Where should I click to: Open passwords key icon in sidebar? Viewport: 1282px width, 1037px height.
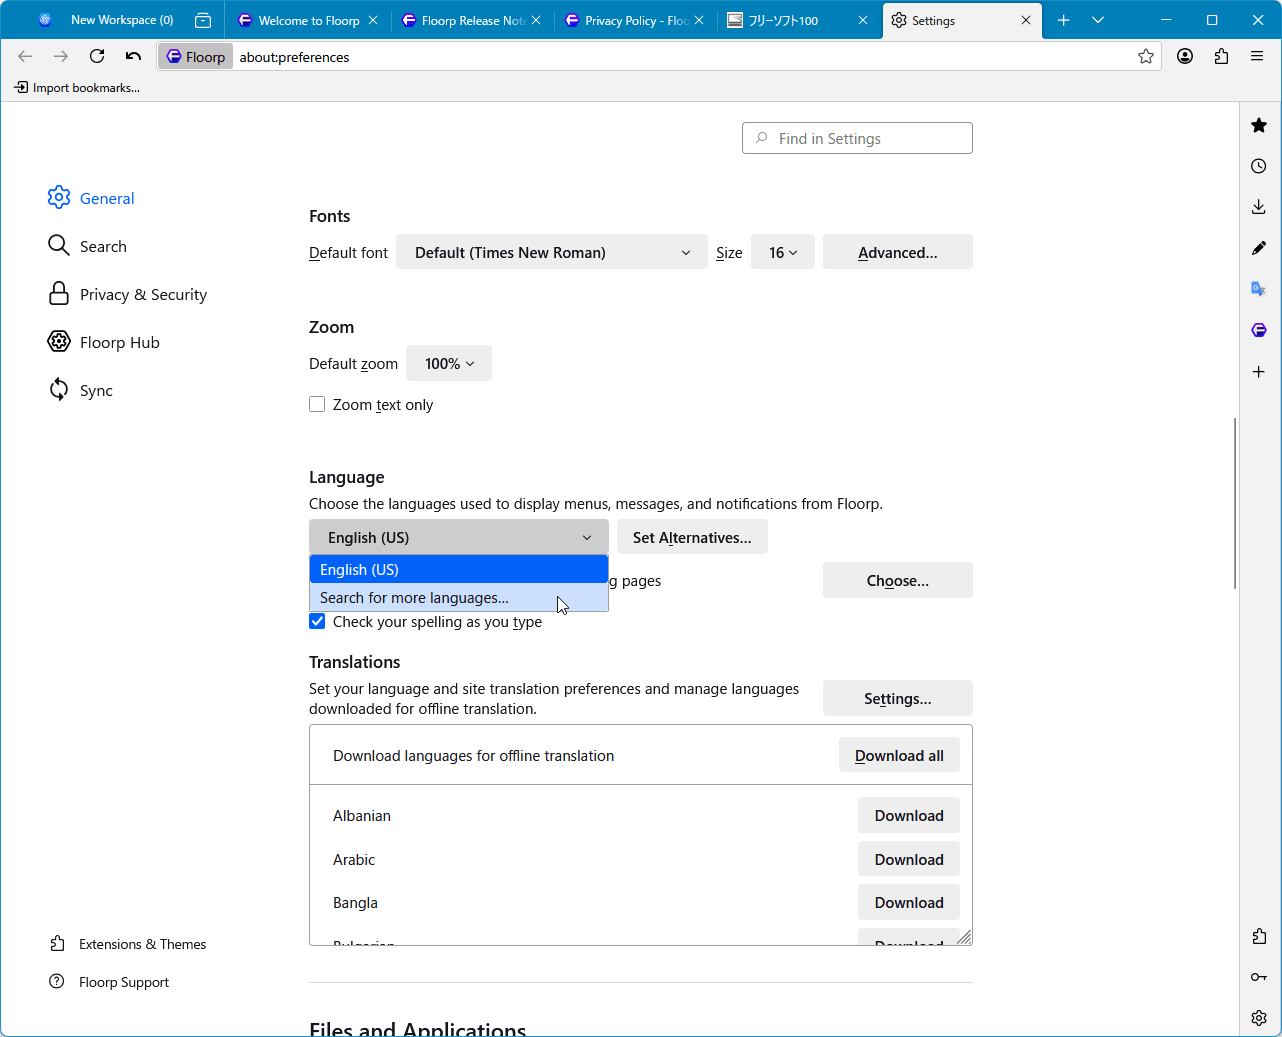1259,977
